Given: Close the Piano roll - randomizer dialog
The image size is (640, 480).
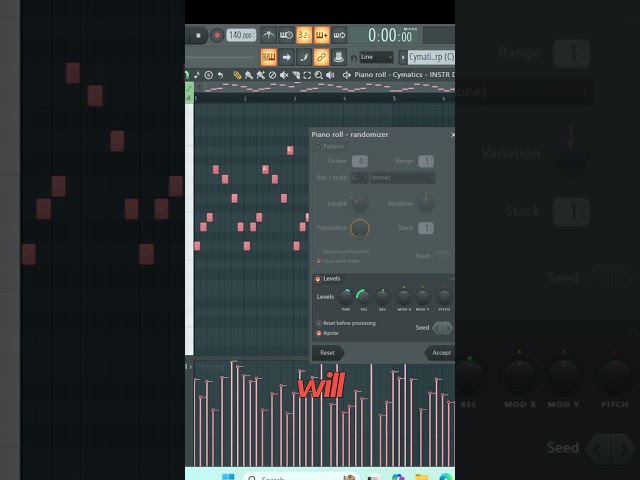Looking at the screenshot, I should click(x=452, y=135).
